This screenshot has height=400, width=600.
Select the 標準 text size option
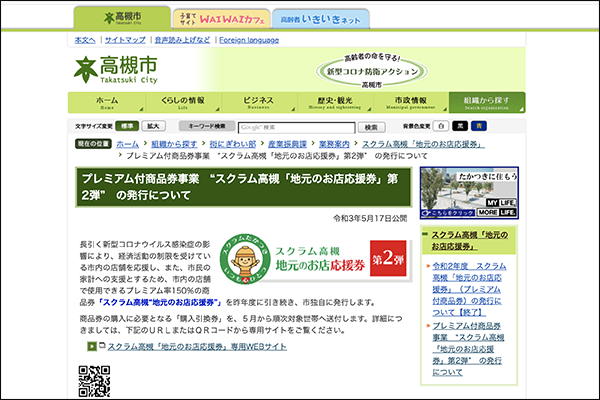127,126
